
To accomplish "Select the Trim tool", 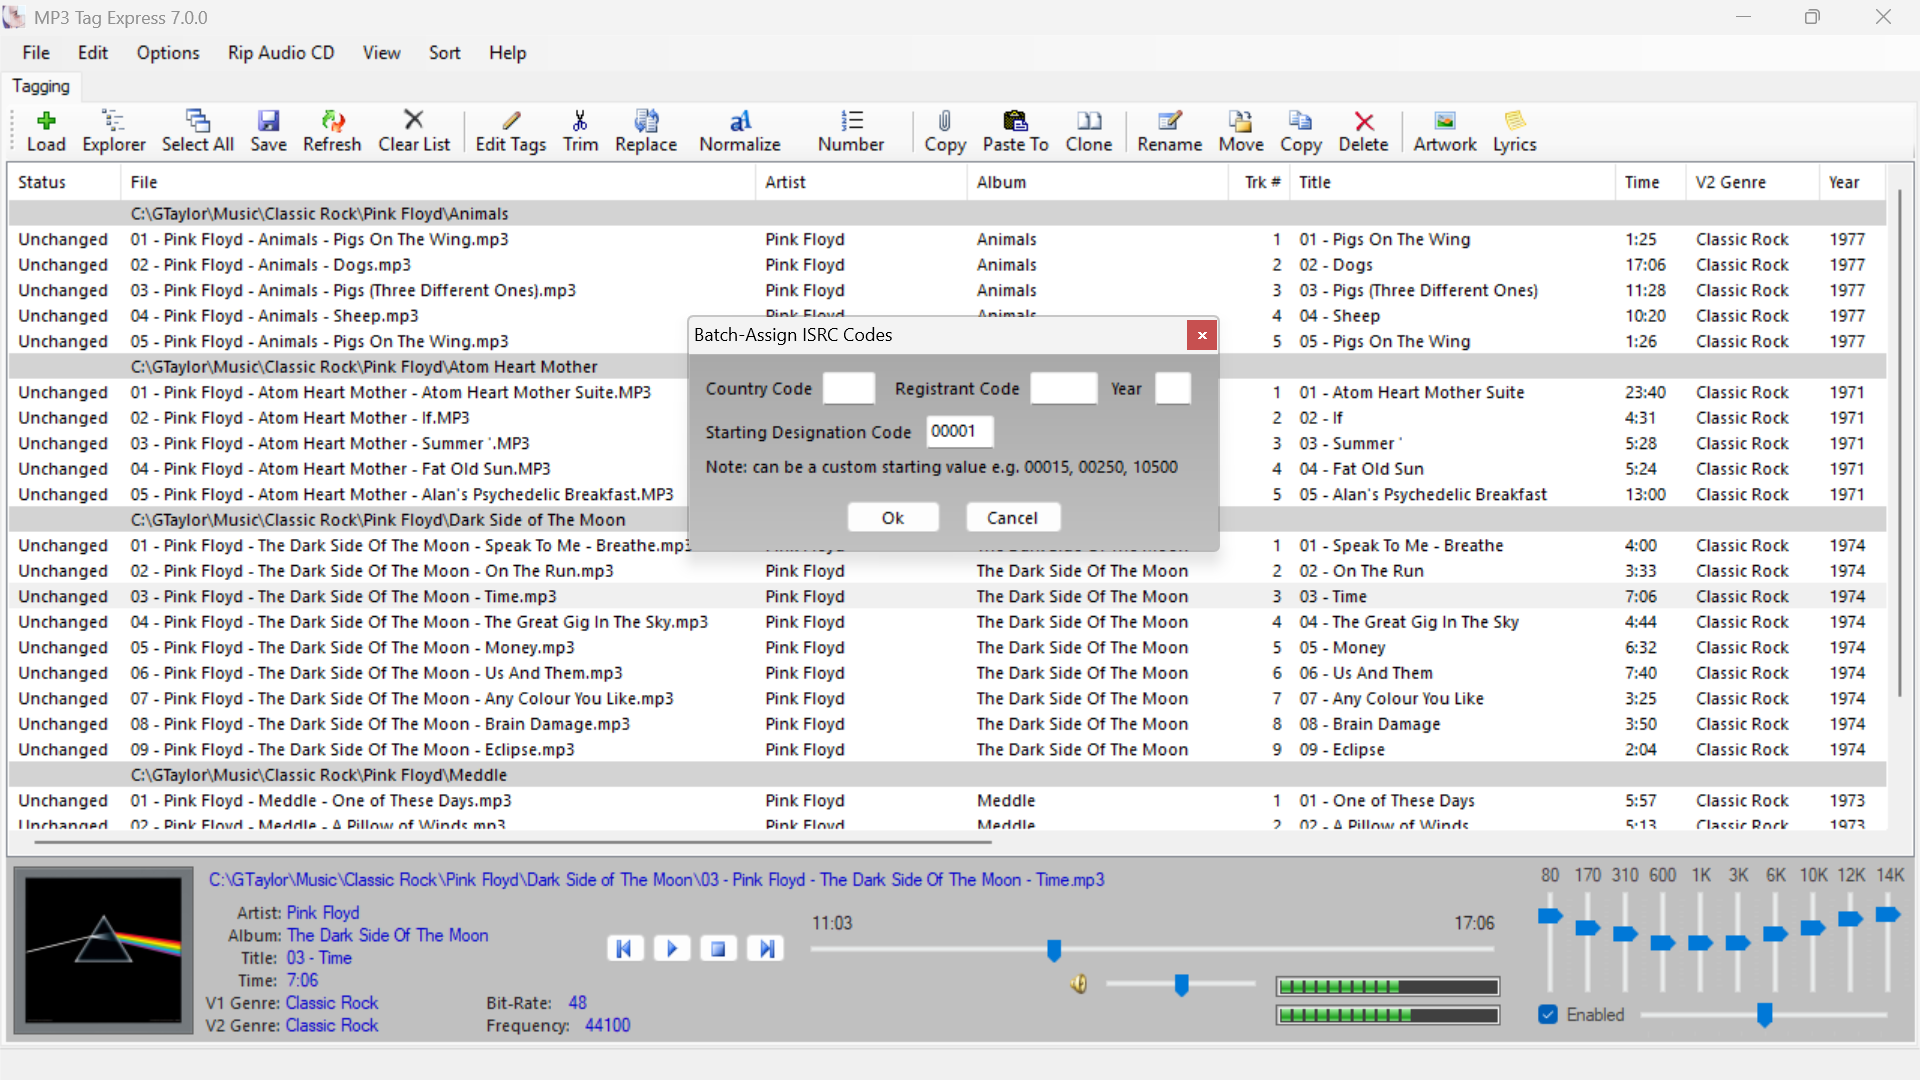I will (x=580, y=131).
